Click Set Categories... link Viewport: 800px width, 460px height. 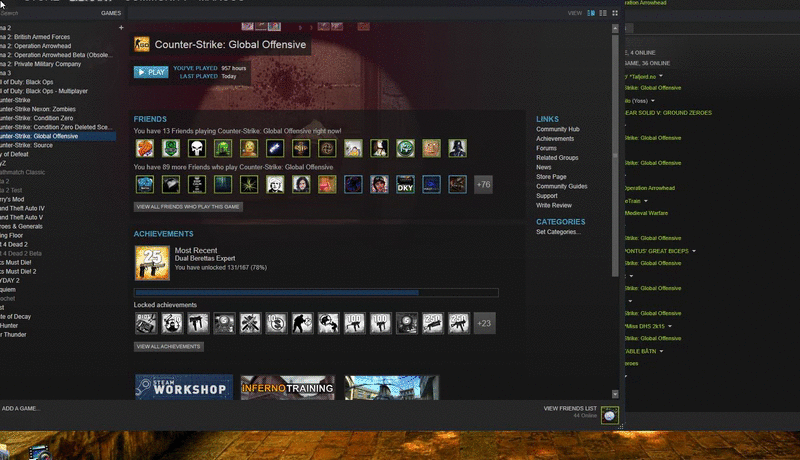558,232
